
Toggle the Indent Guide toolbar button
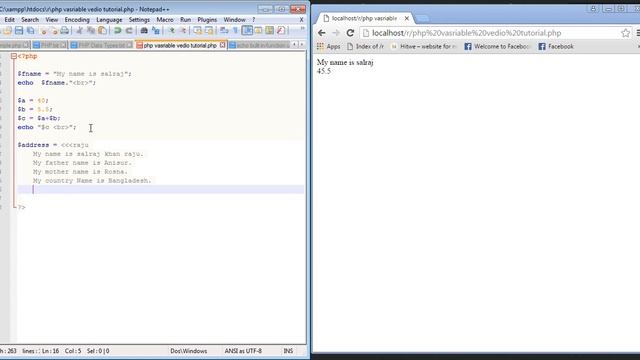tap(247, 31)
